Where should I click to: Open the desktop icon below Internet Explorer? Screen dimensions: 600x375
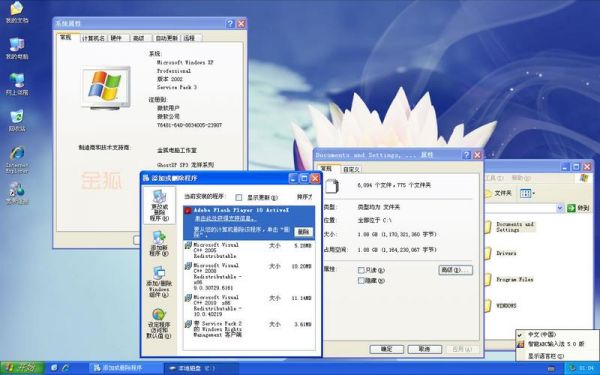pyautogui.click(x=17, y=193)
